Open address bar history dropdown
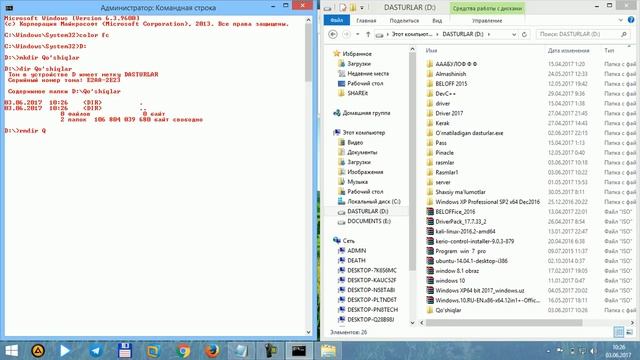 (x=514, y=34)
